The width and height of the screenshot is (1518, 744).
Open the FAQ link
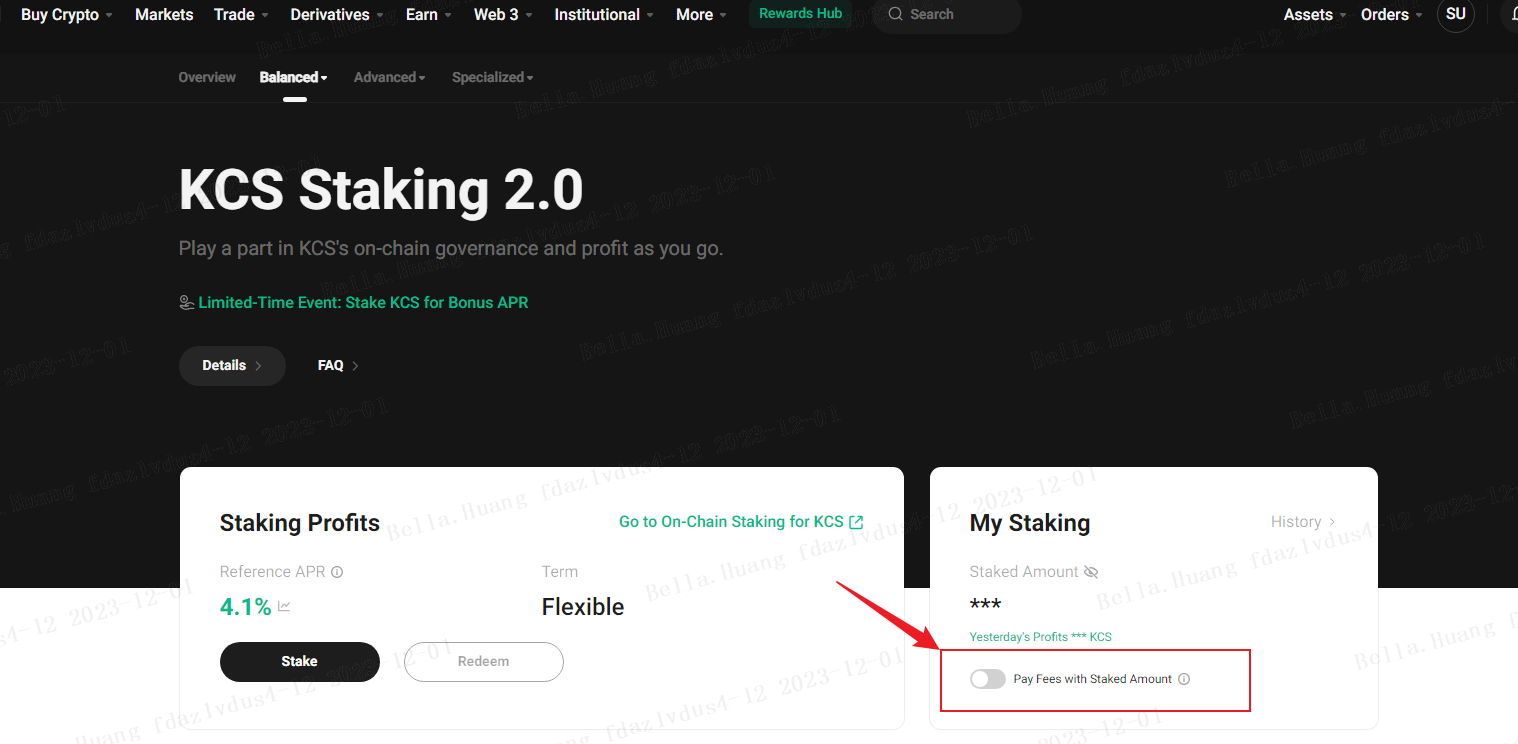click(x=338, y=366)
